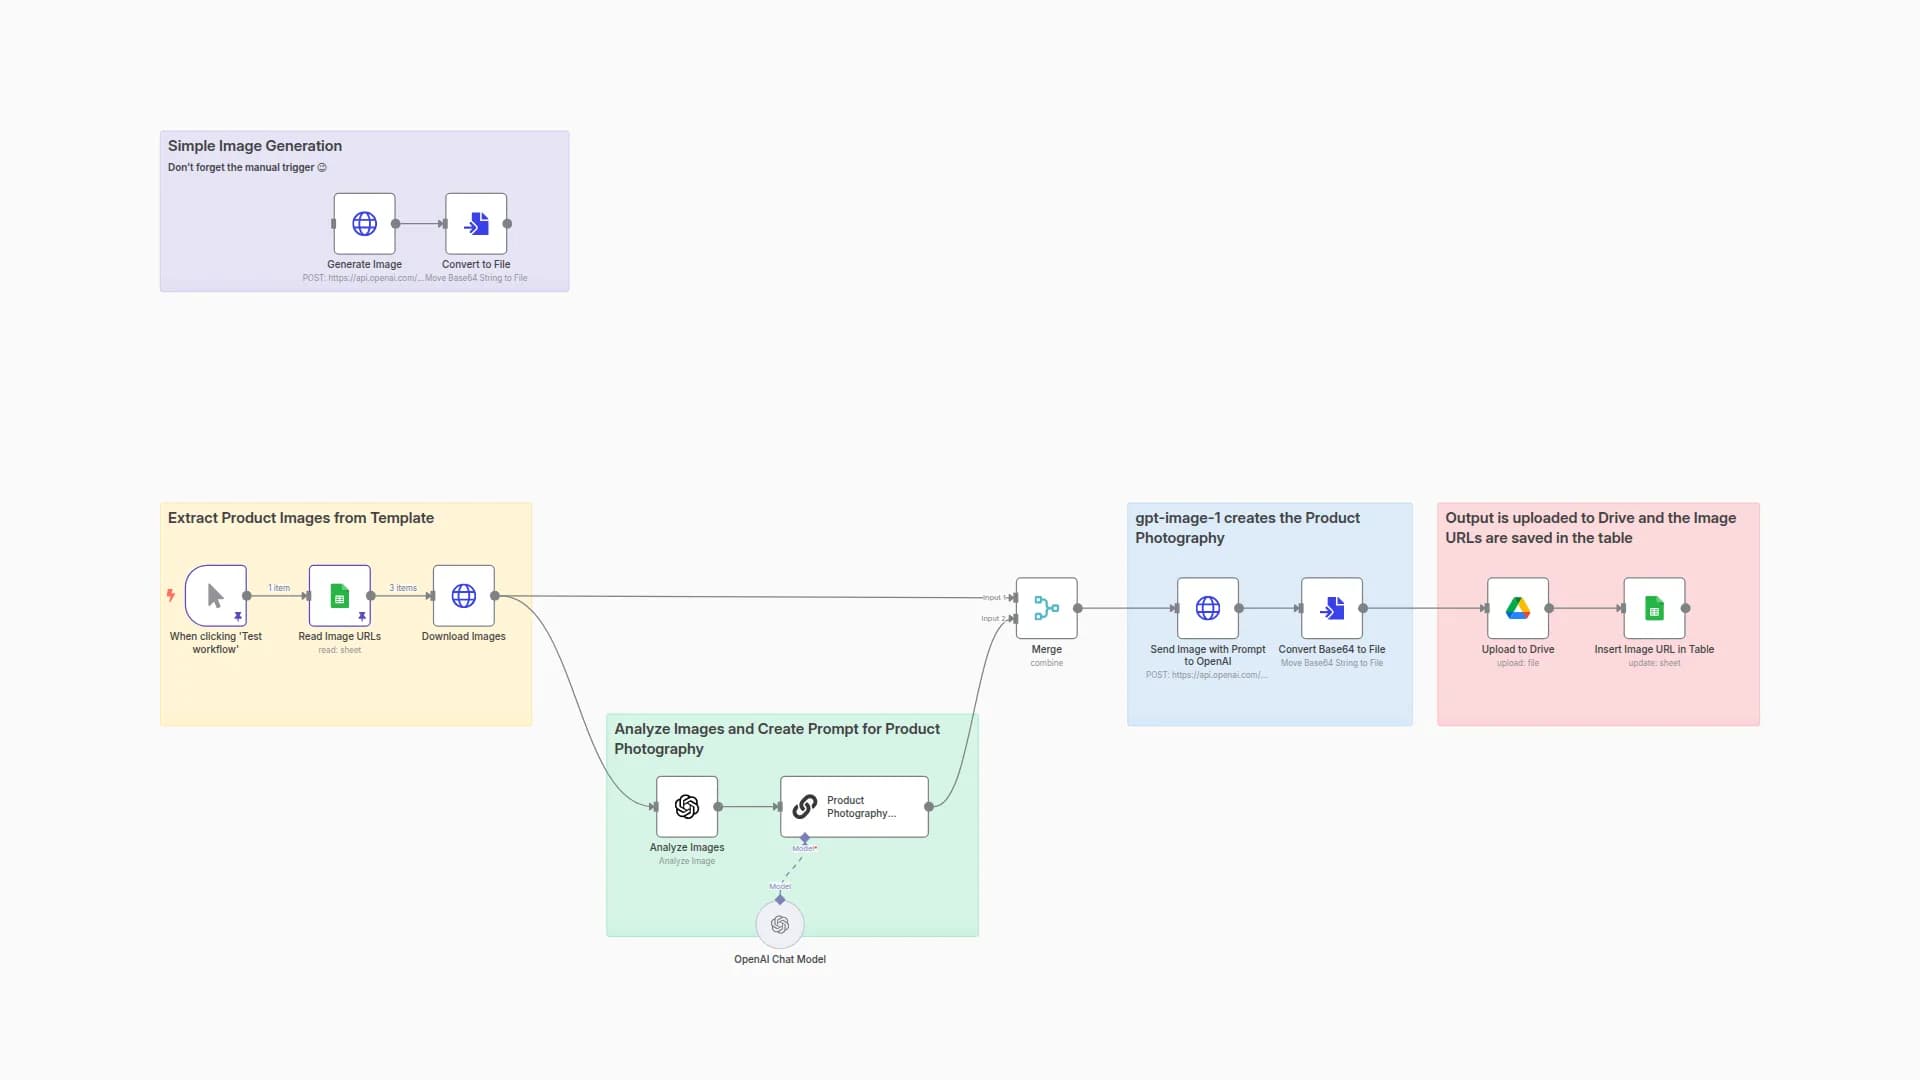Click Merge node Input 2 connector
The width and height of the screenshot is (1920, 1080).
click(1013, 619)
